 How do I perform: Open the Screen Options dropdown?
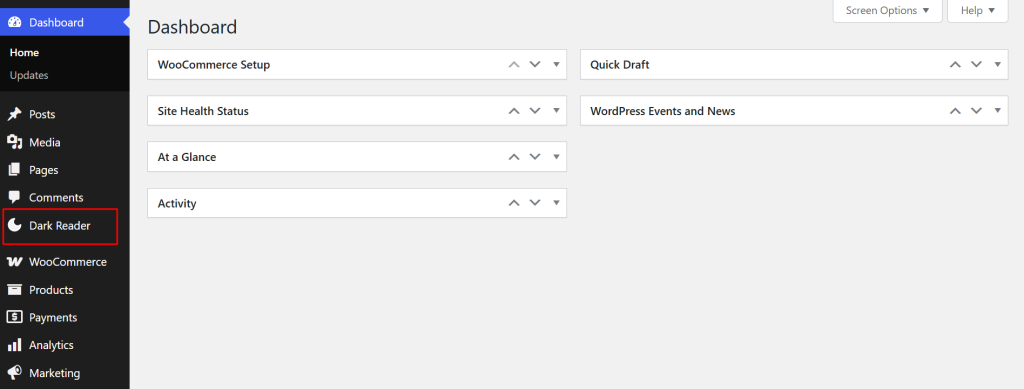tap(887, 10)
